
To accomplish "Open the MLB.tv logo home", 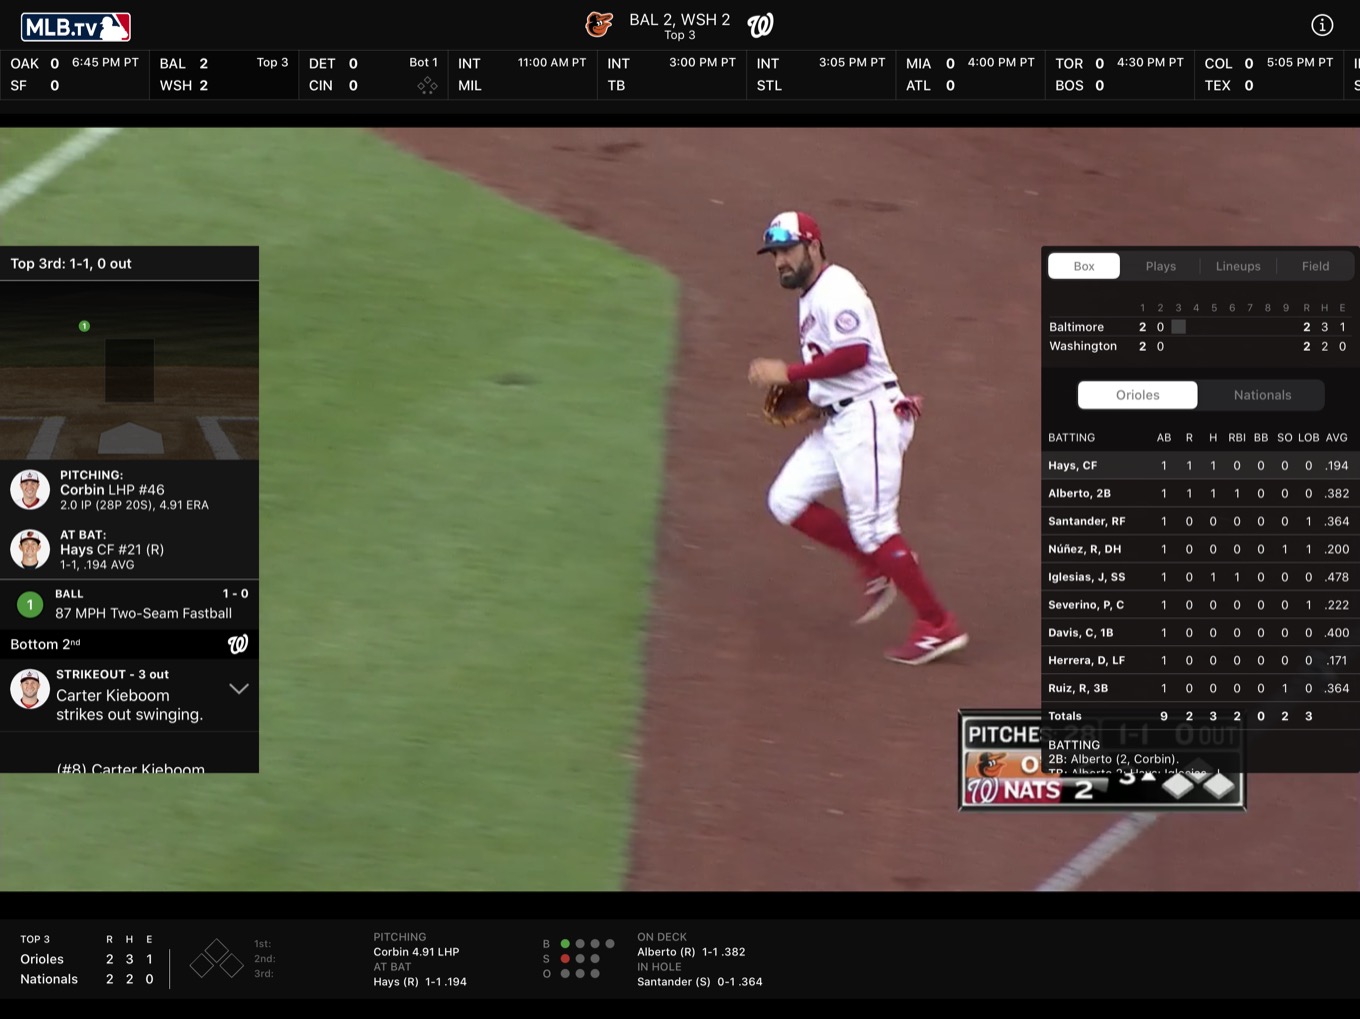I will tap(76, 26).
